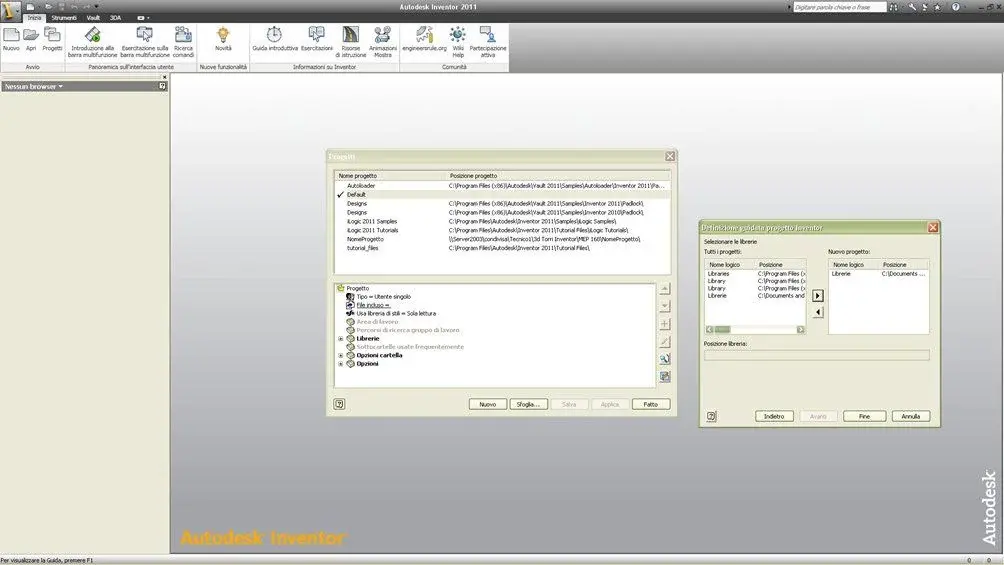Move item up arrow in Progetti dialog
This screenshot has height=565, width=1004.
[x=665, y=289]
